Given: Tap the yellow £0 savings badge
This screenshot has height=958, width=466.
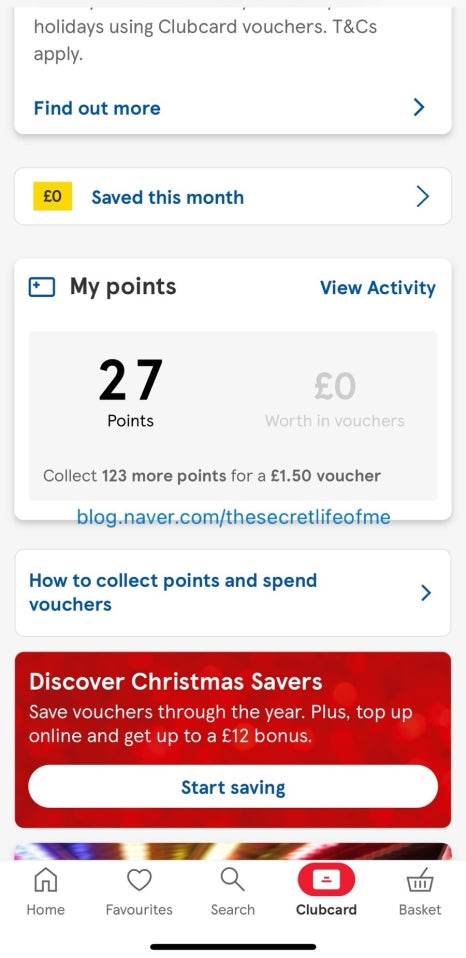Looking at the screenshot, I should pos(53,197).
